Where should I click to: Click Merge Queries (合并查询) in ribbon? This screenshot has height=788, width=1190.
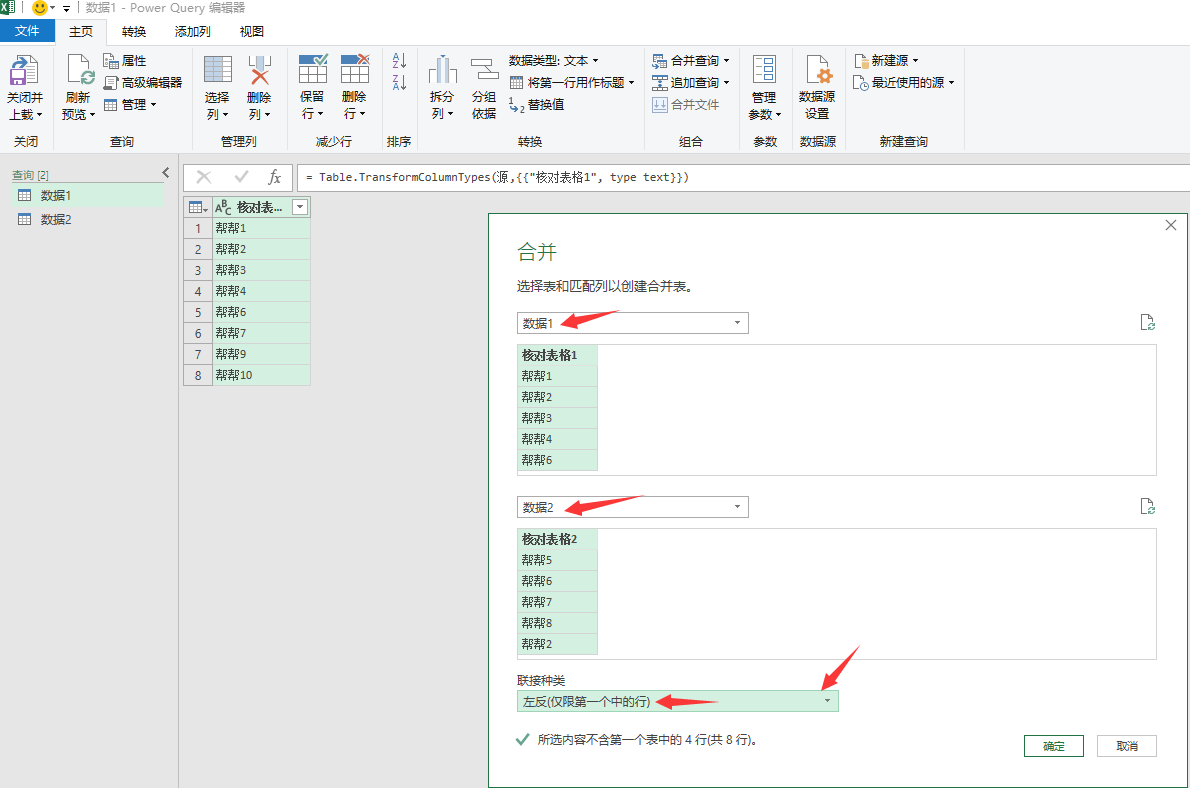point(691,61)
